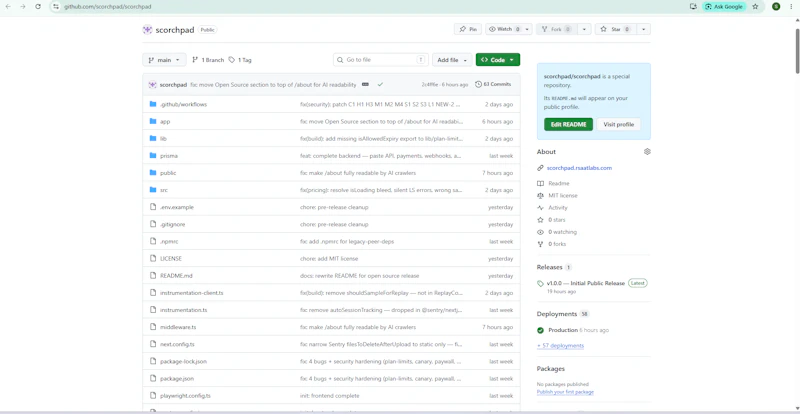View the MIT license link
This screenshot has width=800, height=414.
click(563, 196)
